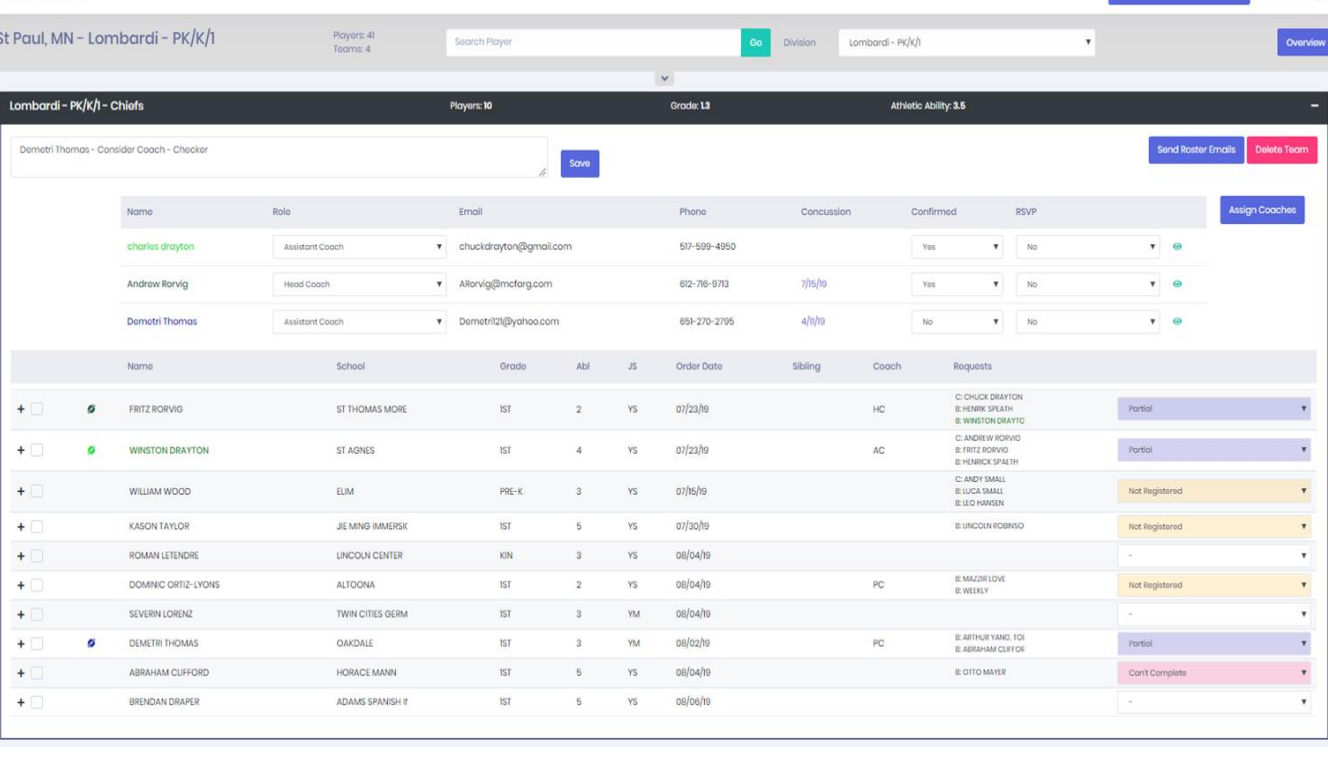1328x777 pixels.
Task: Click the Assign Coaches button
Action: click(x=1261, y=210)
